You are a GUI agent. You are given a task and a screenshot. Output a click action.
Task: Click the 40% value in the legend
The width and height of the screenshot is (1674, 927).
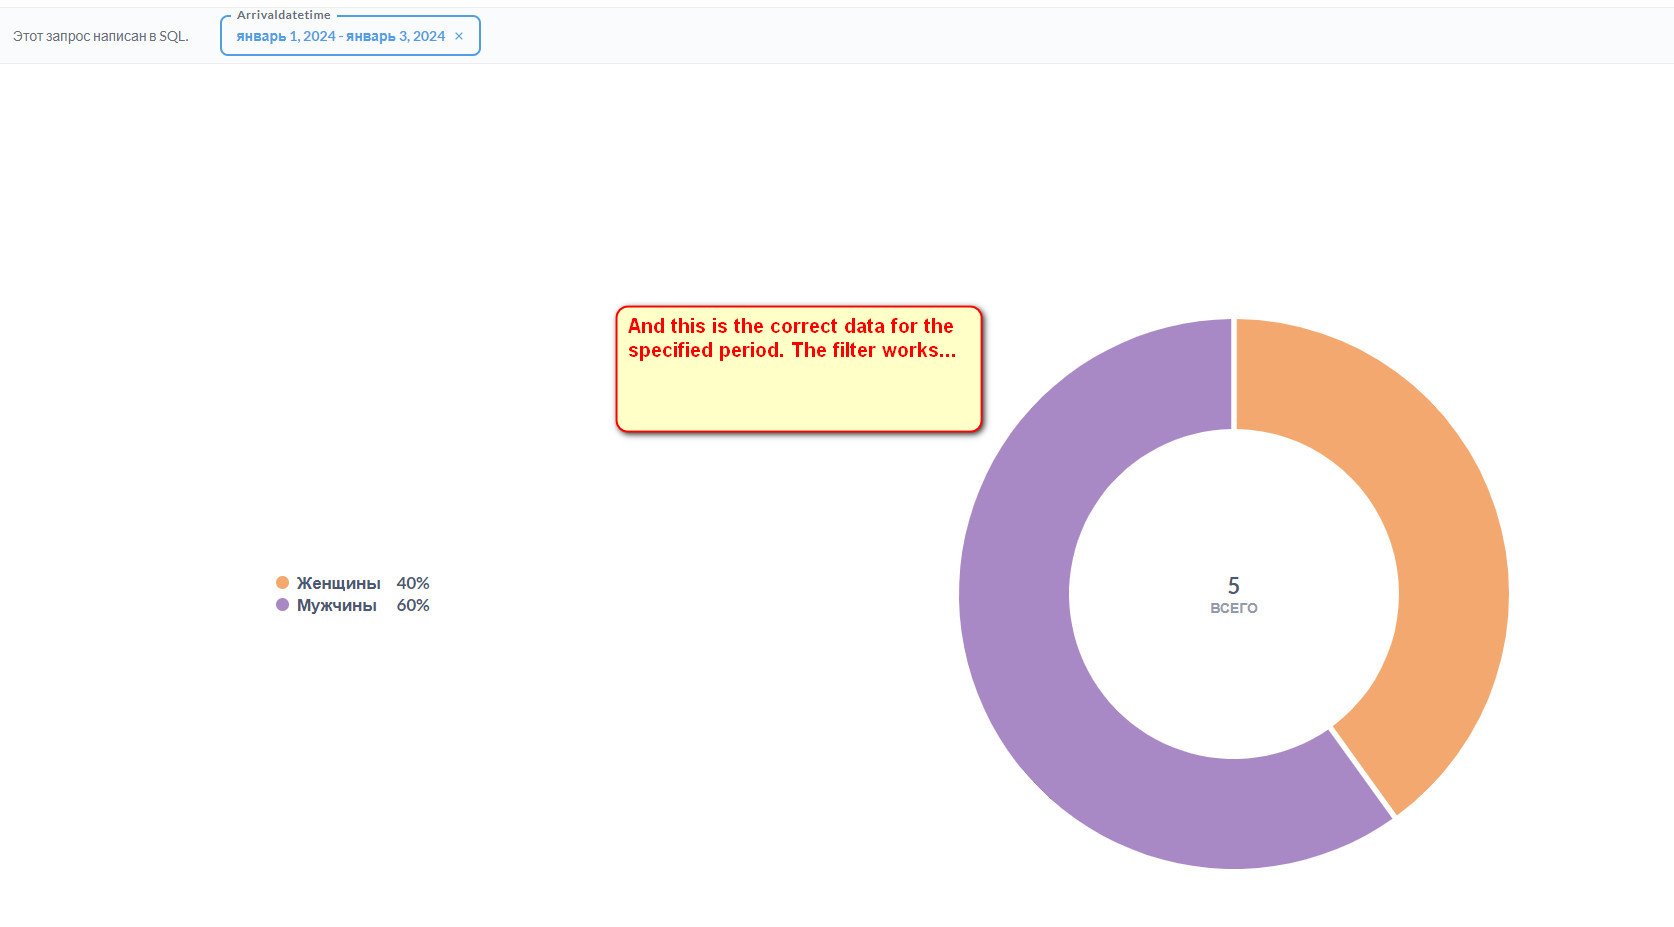click(413, 583)
